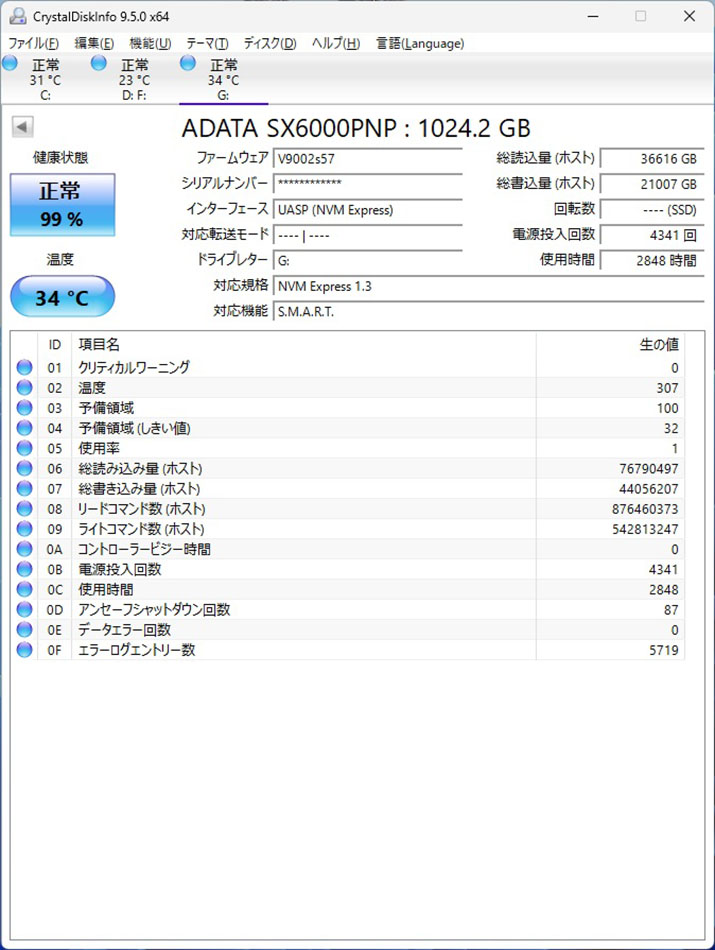Click total host reads value 36616 GB
The width and height of the screenshot is (715, 950).
click(653, 159)
